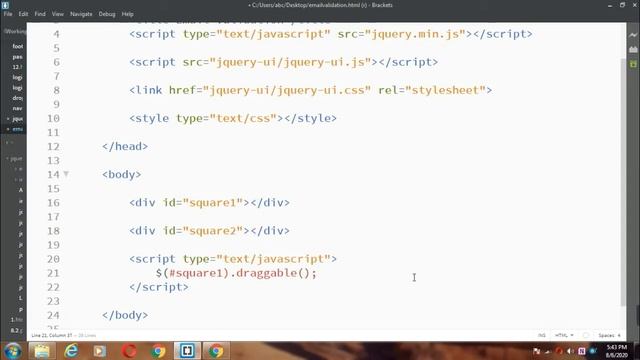Click the green extension icon in right toolbar

(x=633, y=64)
